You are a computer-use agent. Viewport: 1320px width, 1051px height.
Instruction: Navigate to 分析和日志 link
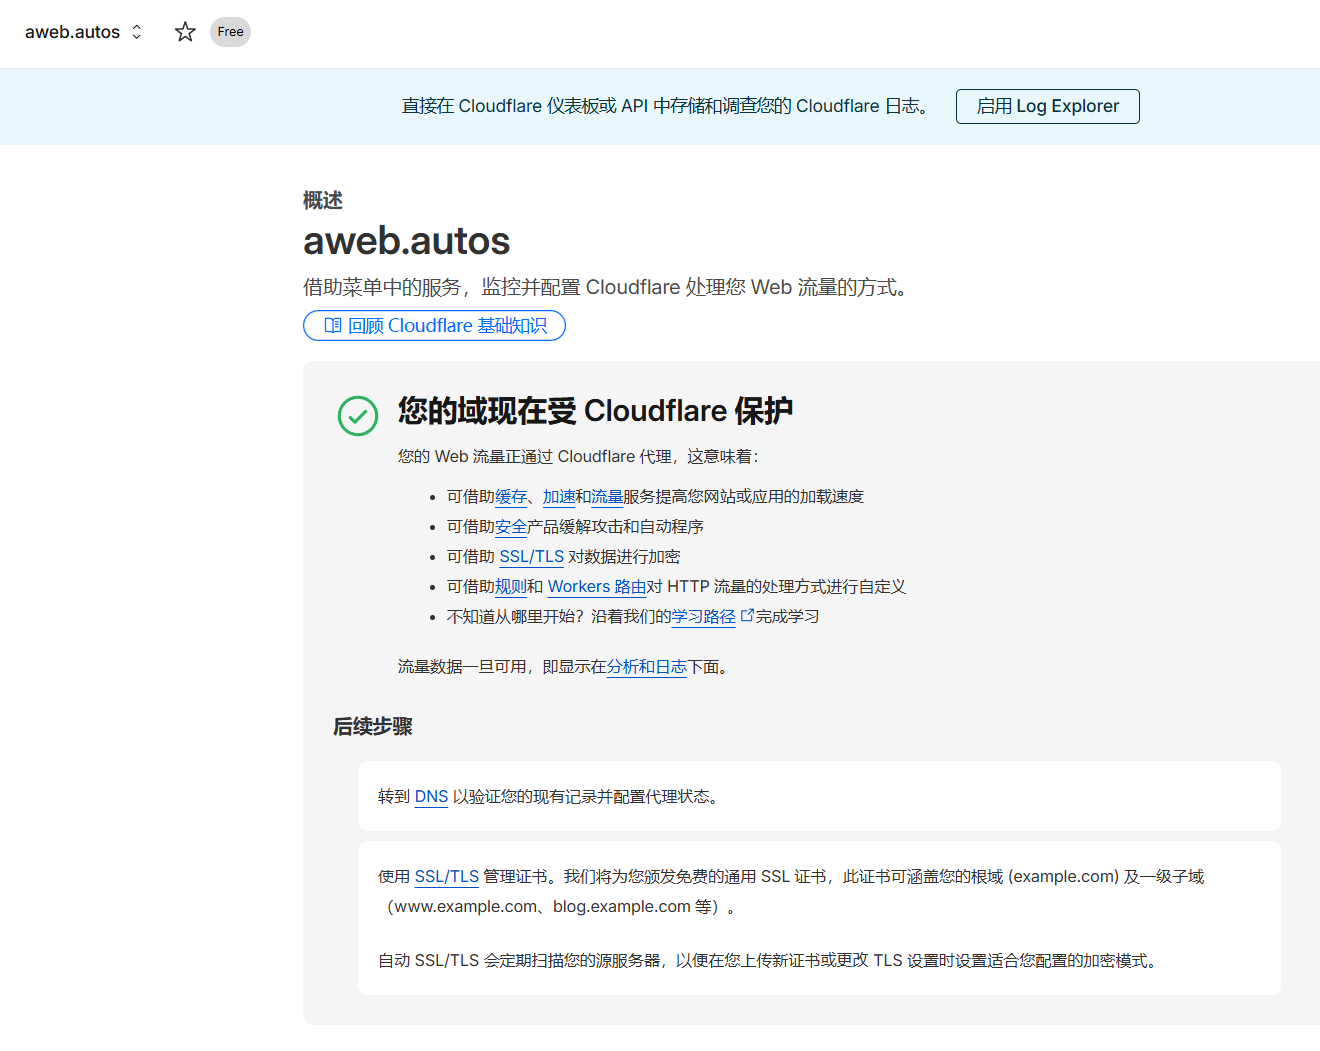(646, 667)
